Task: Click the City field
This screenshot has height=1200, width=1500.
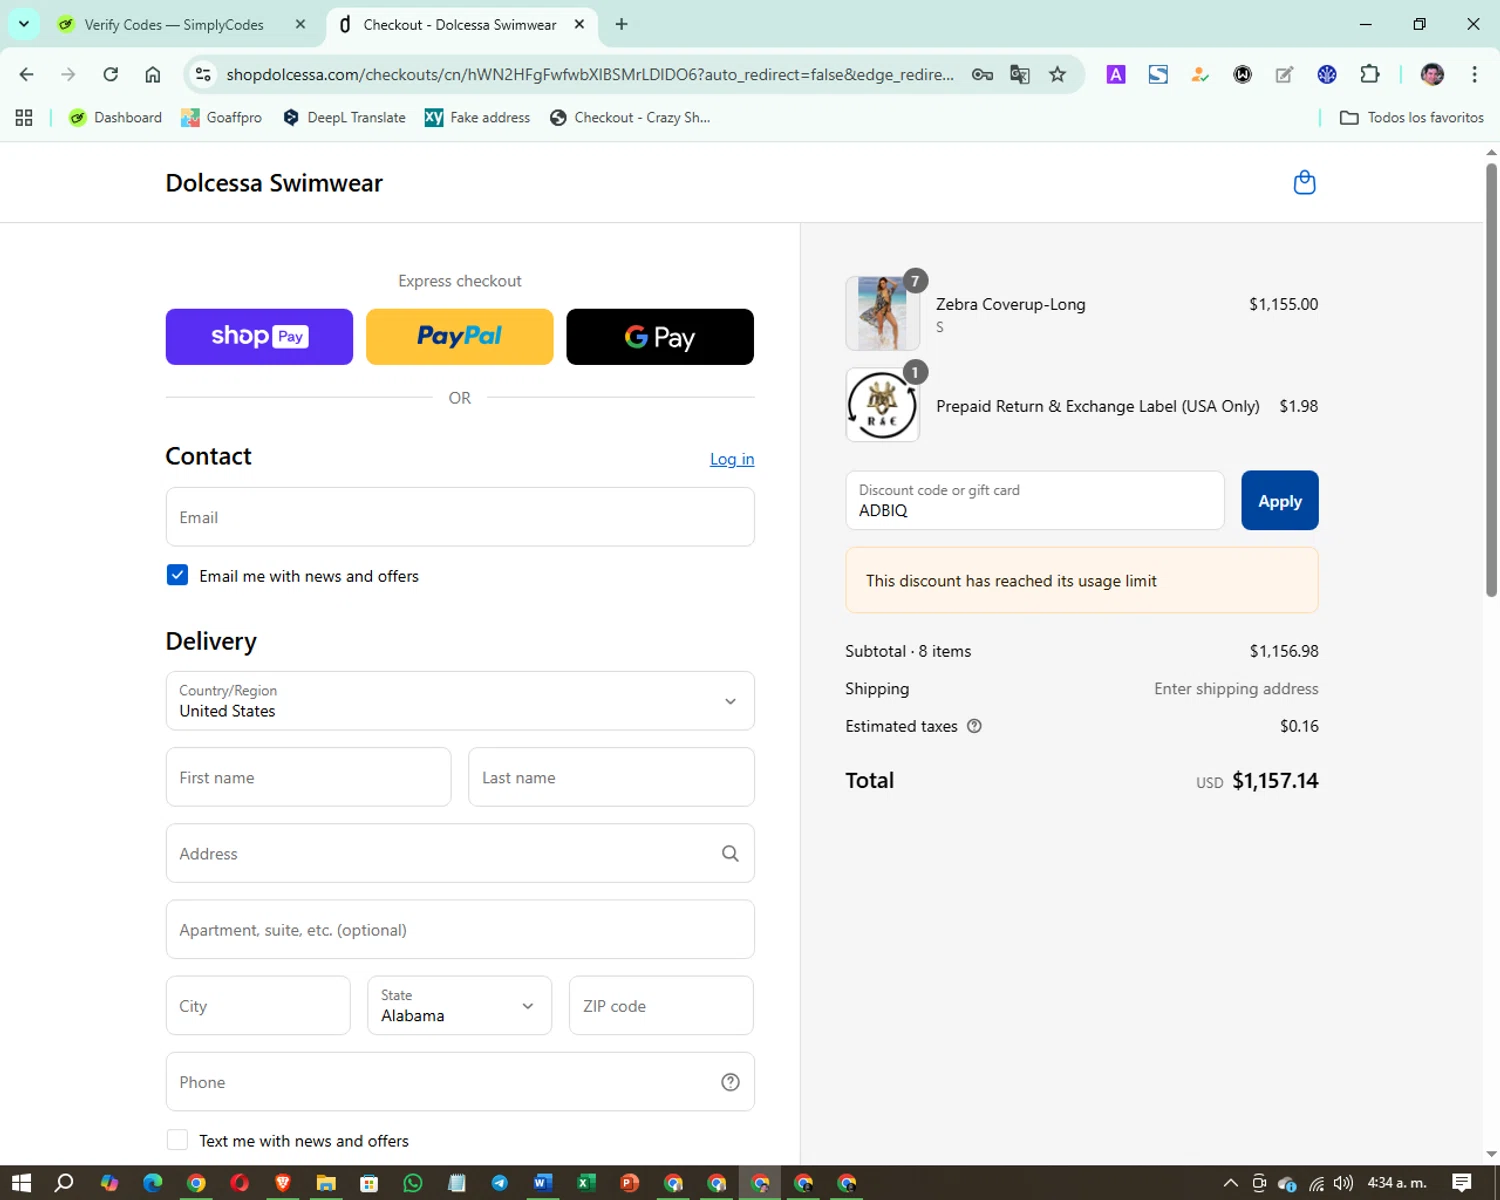Action: point(258,1005)
